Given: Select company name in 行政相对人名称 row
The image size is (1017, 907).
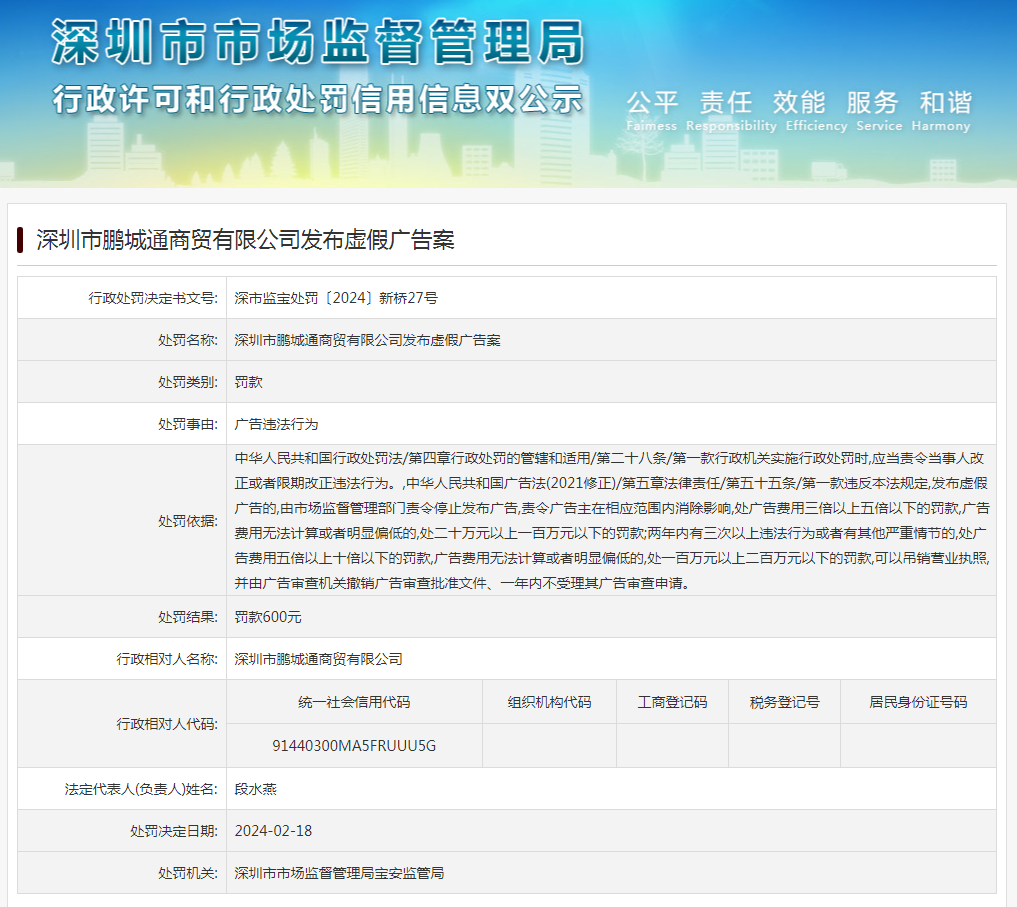Looking at the screenshot, I should tap(318, 659).
